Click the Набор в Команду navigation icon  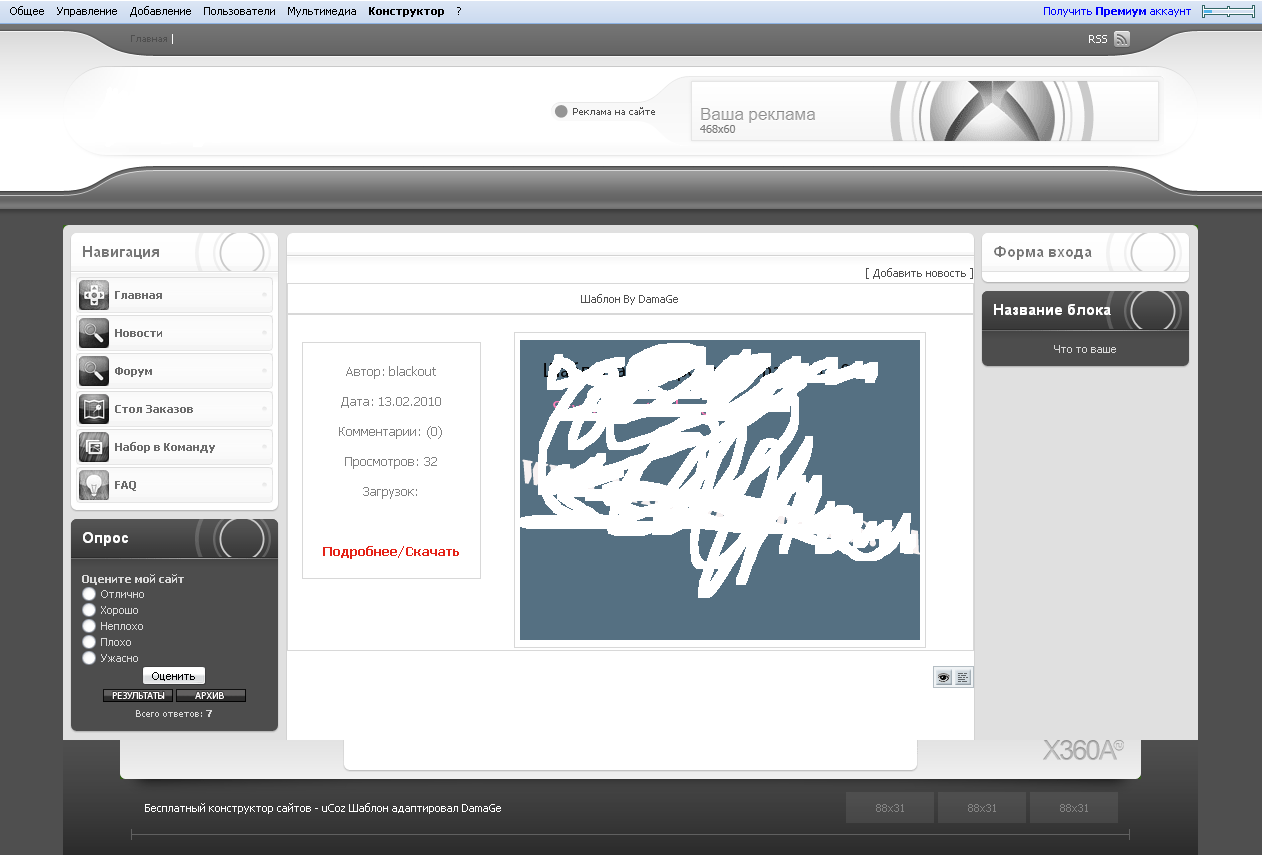click(x=94, y=447)
